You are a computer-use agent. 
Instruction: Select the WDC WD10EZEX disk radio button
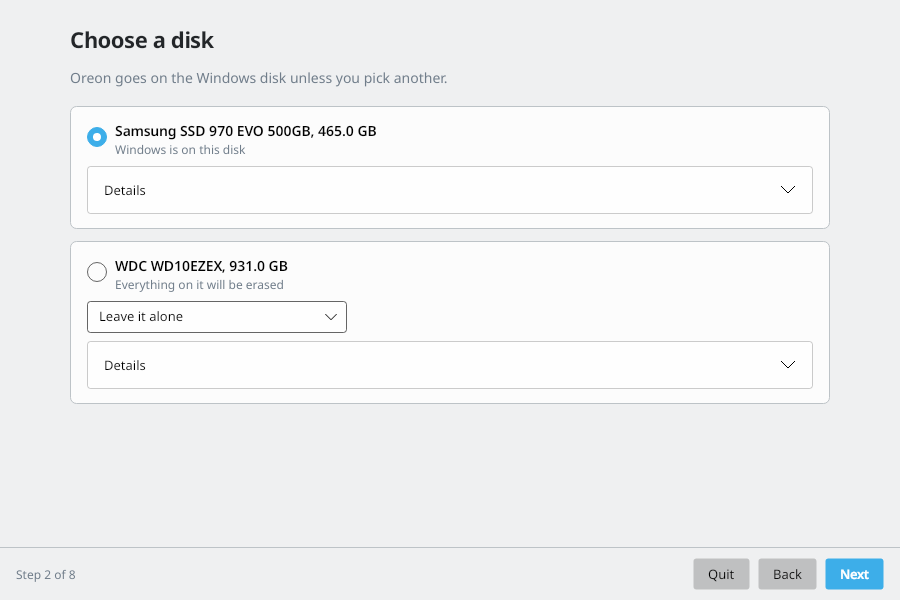tap(97, 272)
